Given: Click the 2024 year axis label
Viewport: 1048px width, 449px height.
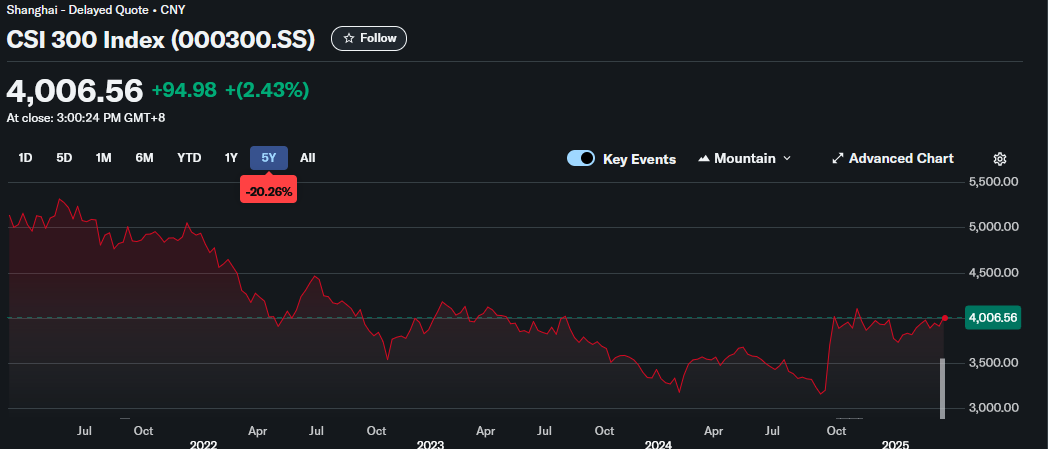Looking at the screenshot, I should click(x=658, y=444).
